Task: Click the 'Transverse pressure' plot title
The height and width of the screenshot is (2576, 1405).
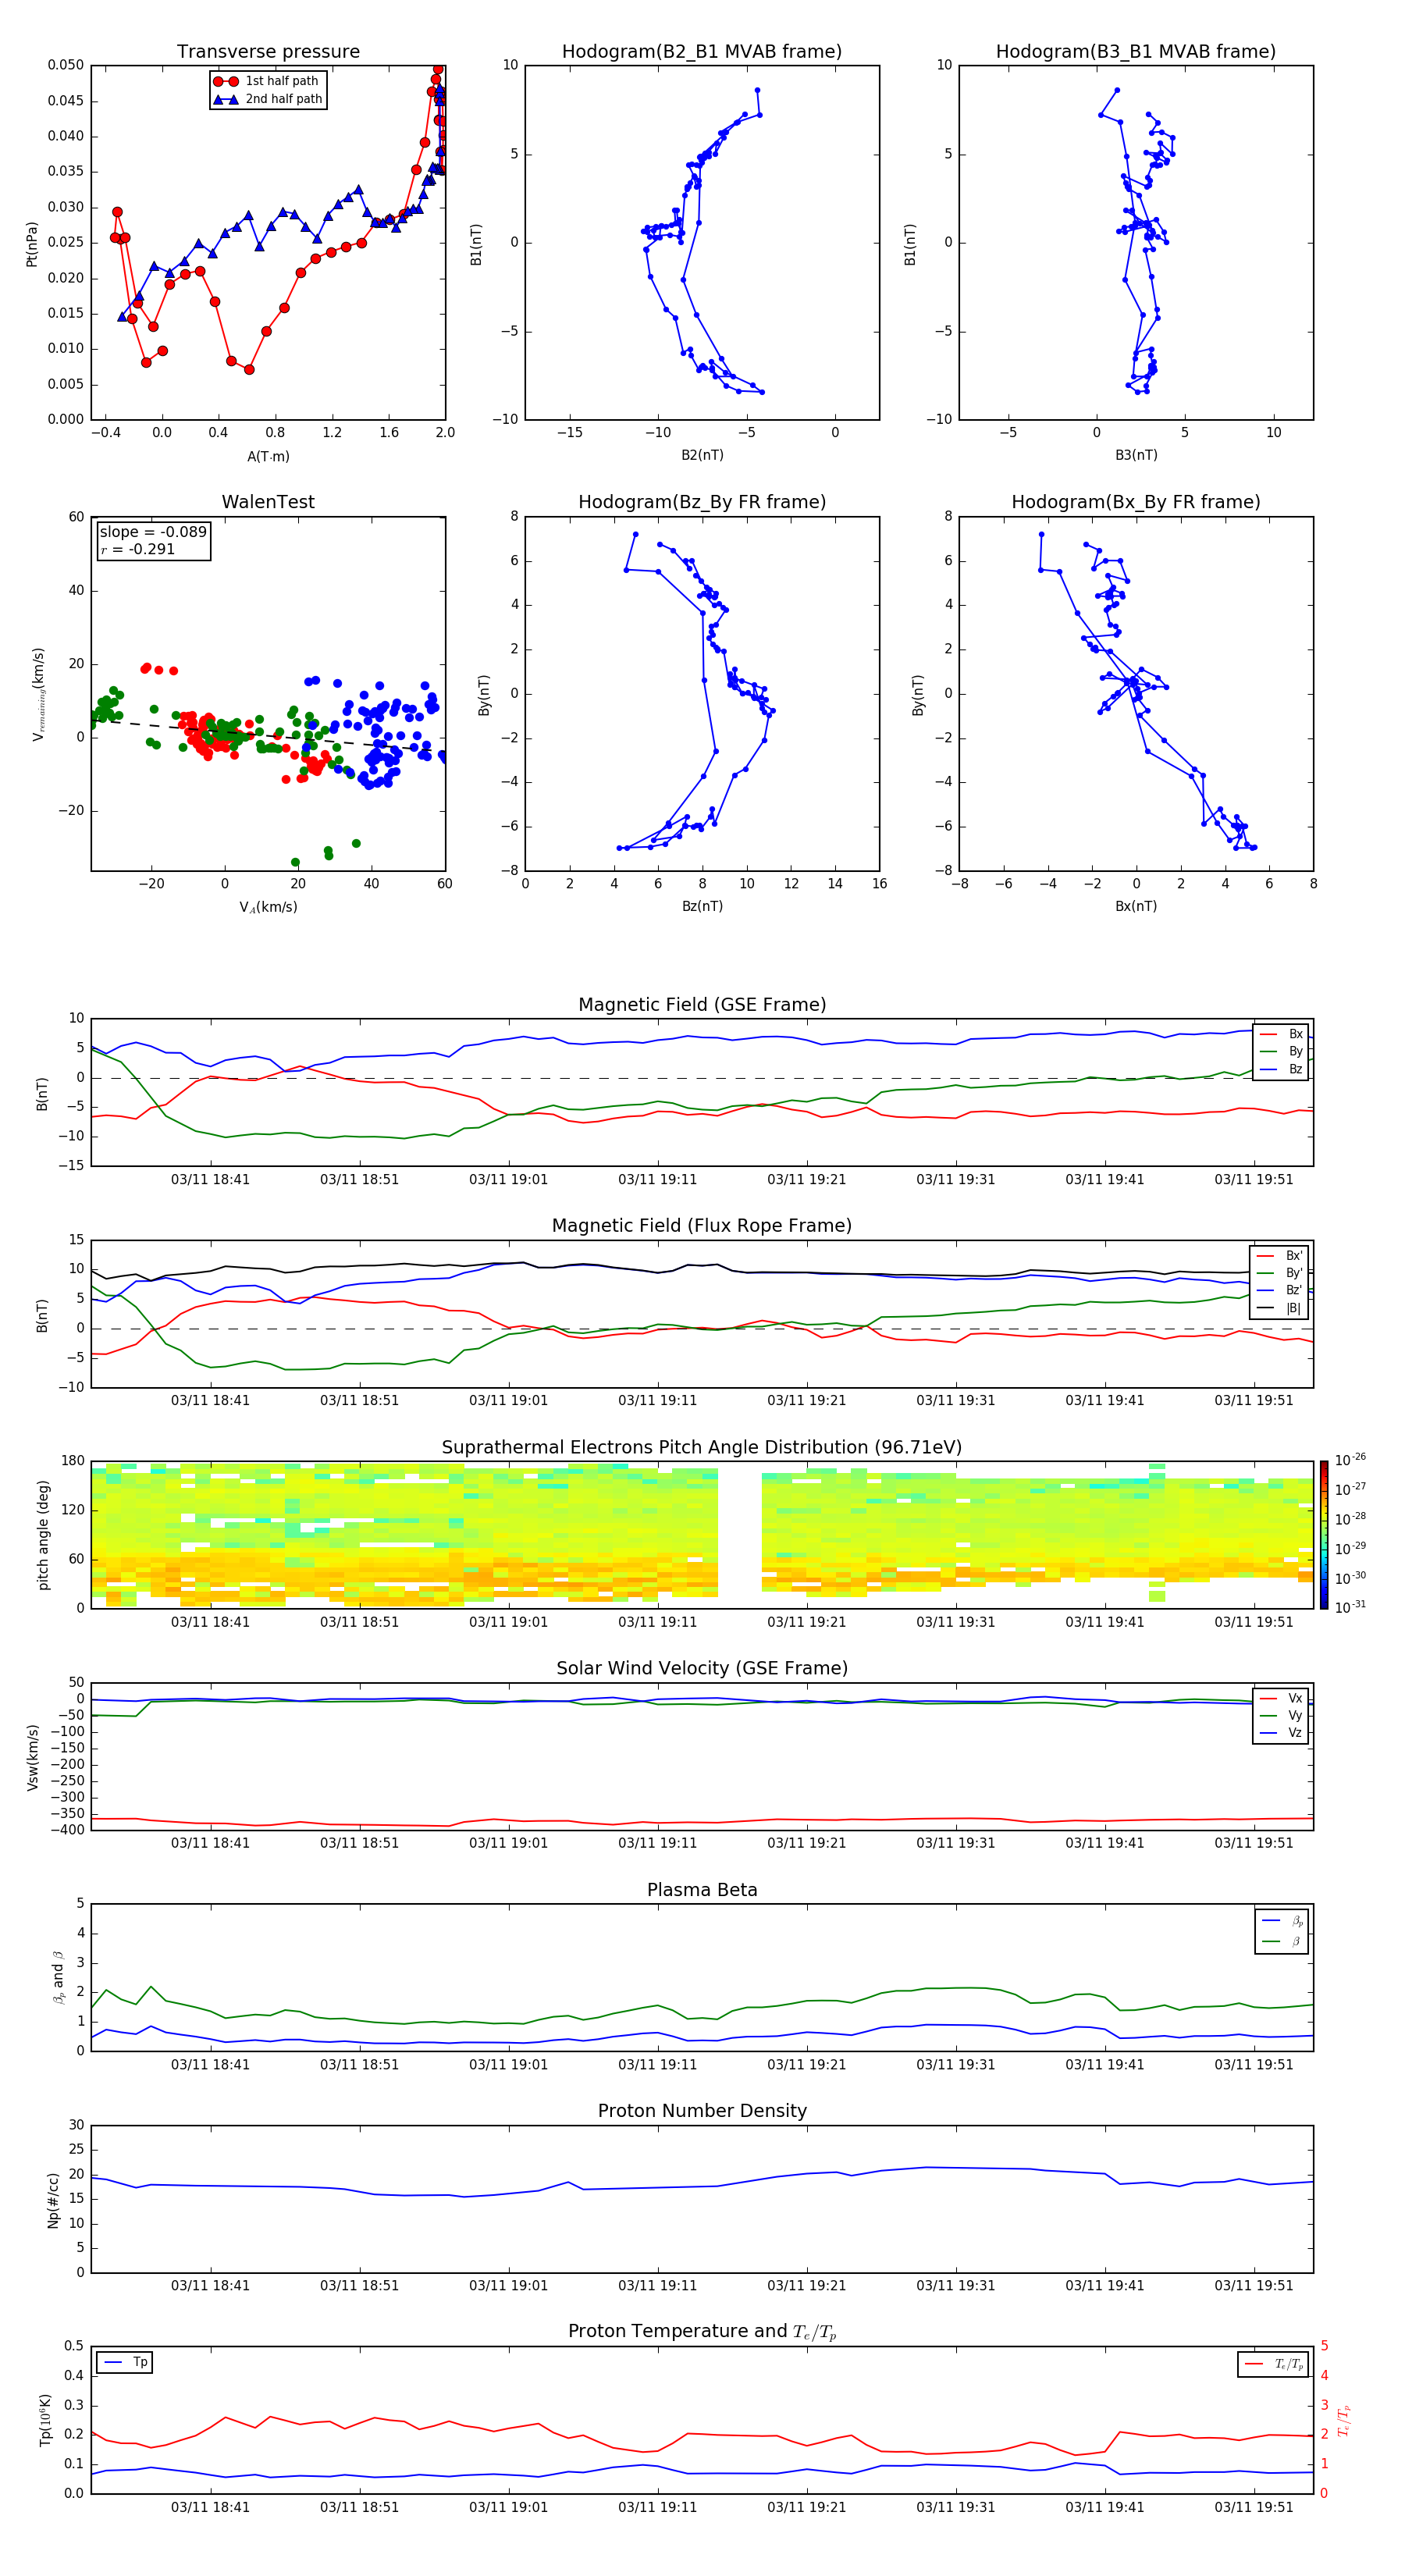Action: 268,52
